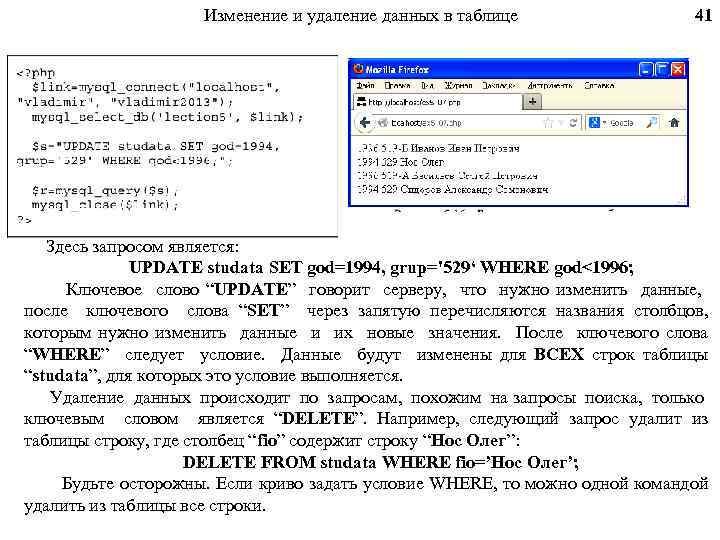Minimize the Mozilla Firefox window
This screenshot has width=720, height=540.
tap(646, 69)
